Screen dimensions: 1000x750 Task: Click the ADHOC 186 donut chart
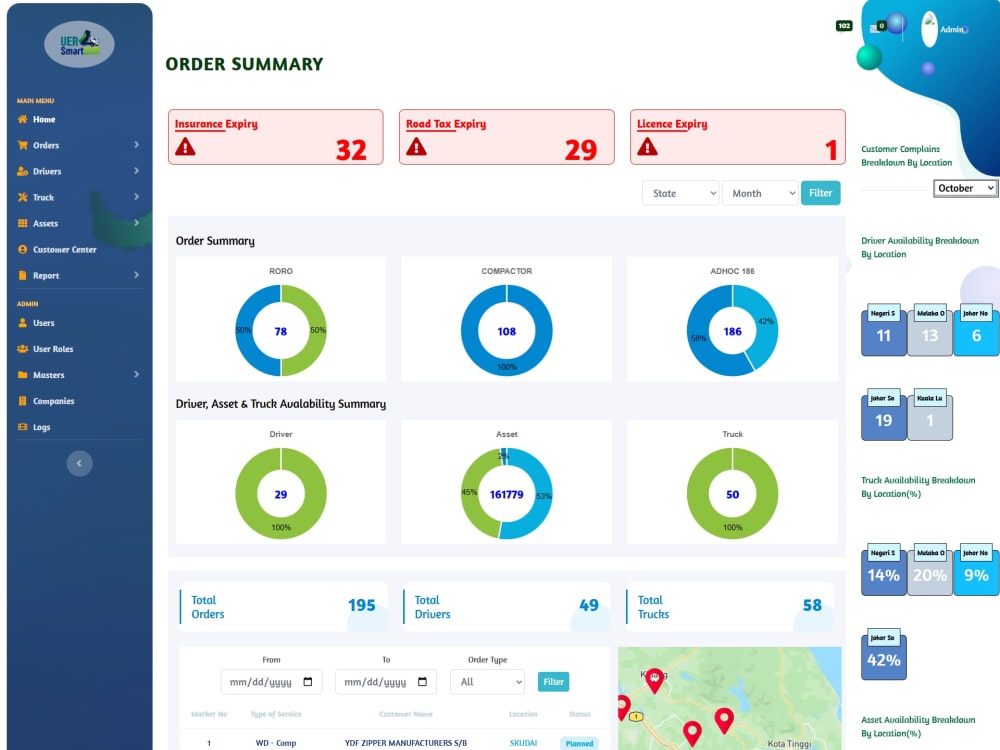[x=732, y=330]
